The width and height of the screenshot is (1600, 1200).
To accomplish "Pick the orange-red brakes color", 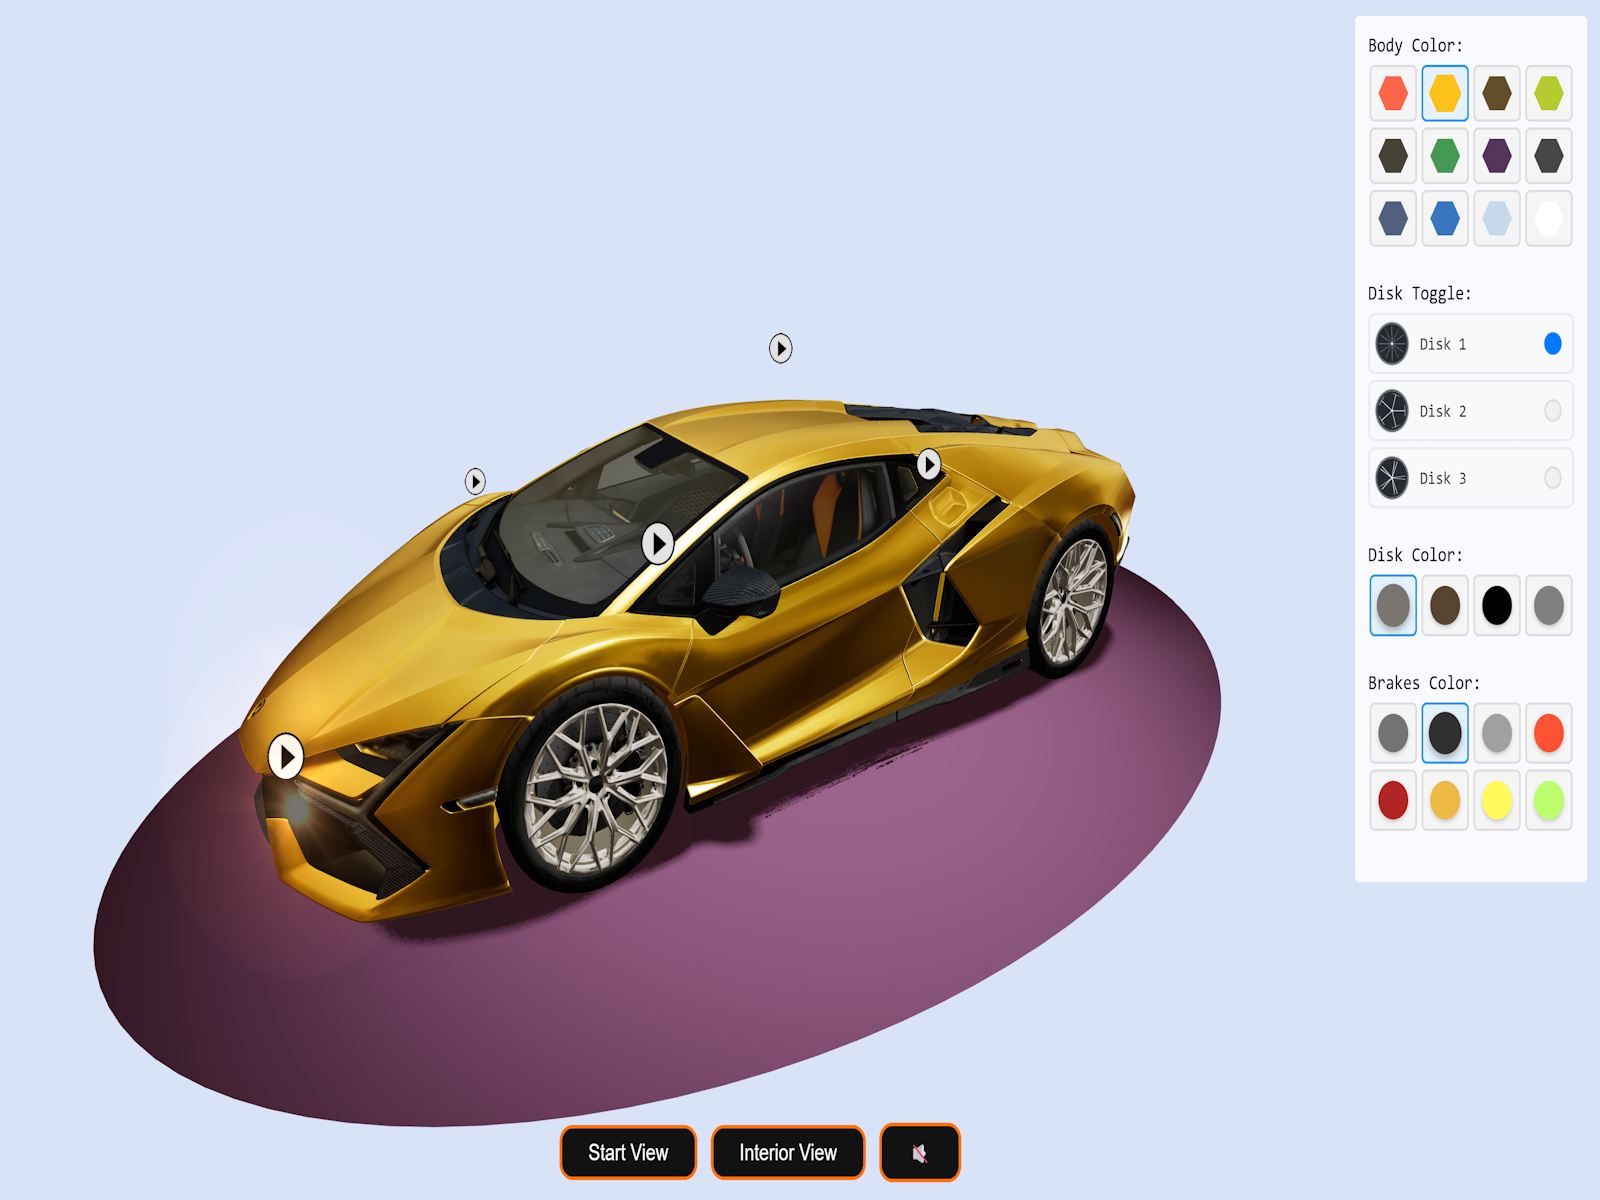I will [x=1549, y=733].
